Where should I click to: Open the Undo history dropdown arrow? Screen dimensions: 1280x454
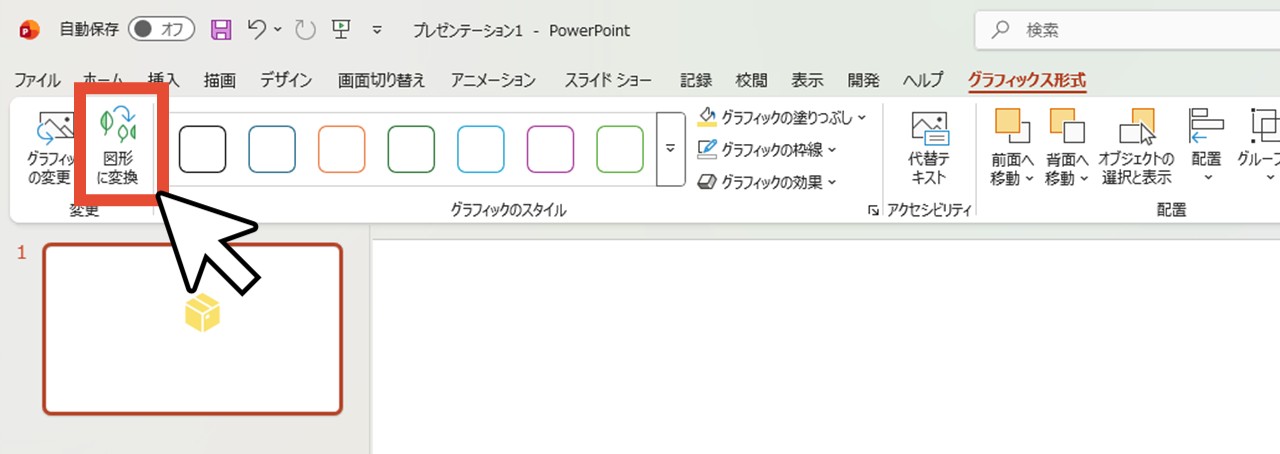click(278, 31)
